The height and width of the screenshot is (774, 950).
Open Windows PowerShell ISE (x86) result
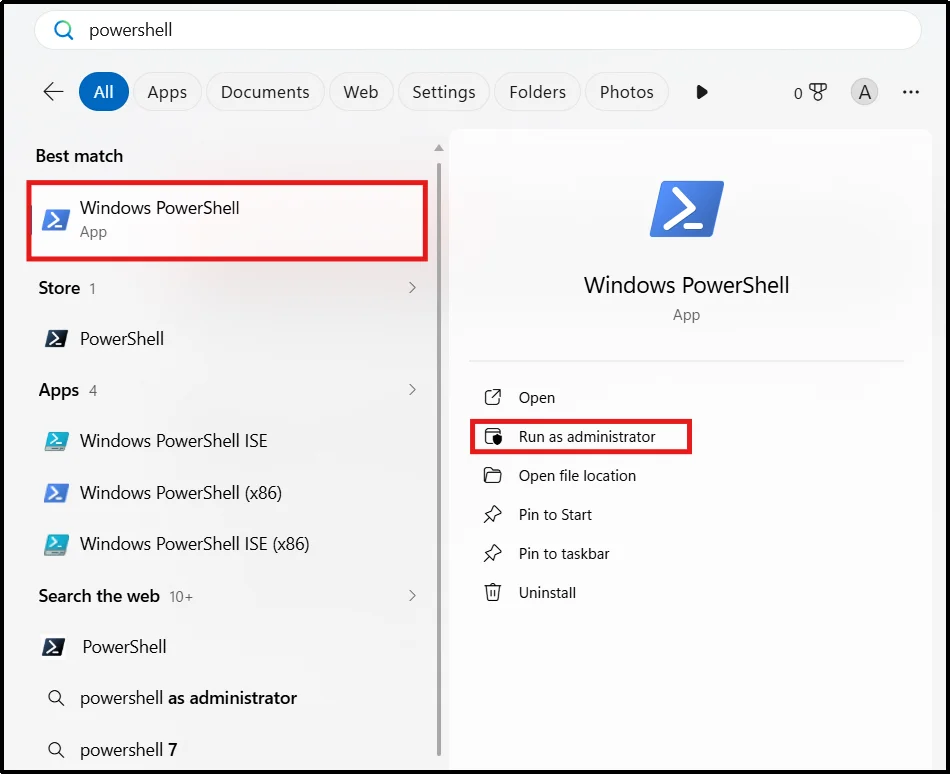click(227, 544)
